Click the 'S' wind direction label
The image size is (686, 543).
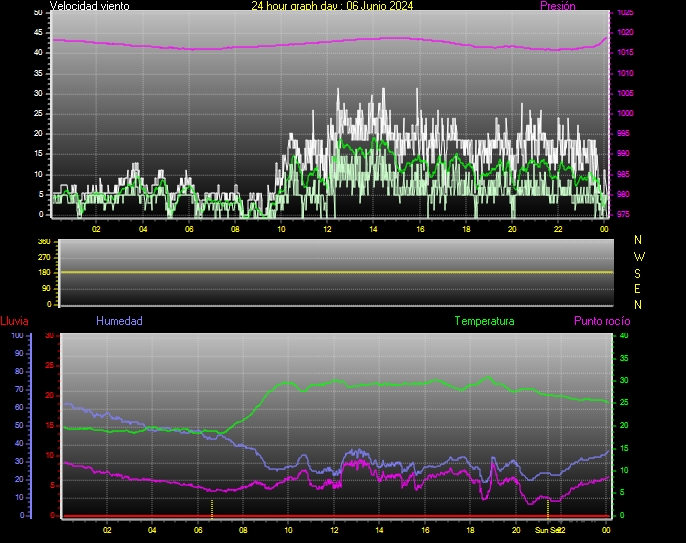point(637,273)
